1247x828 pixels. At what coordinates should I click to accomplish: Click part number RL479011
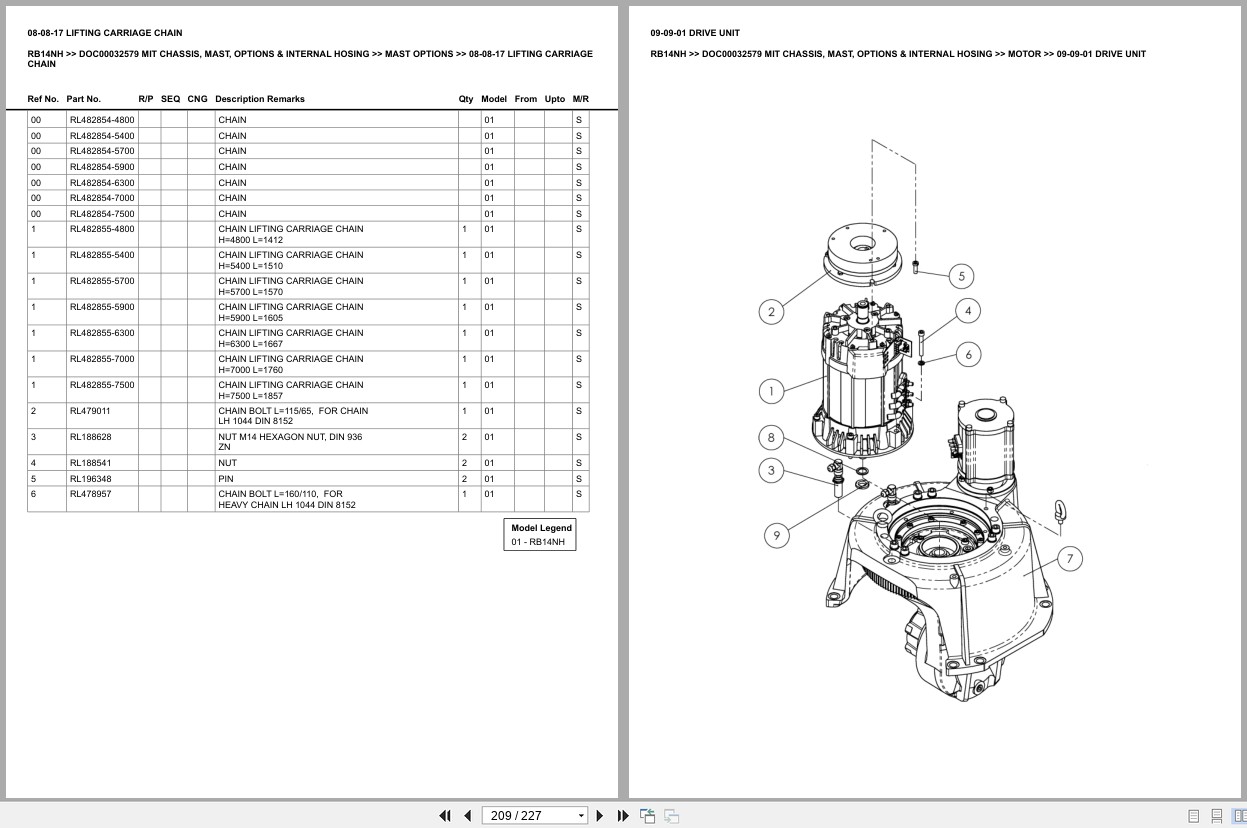[x=90, y=411]
